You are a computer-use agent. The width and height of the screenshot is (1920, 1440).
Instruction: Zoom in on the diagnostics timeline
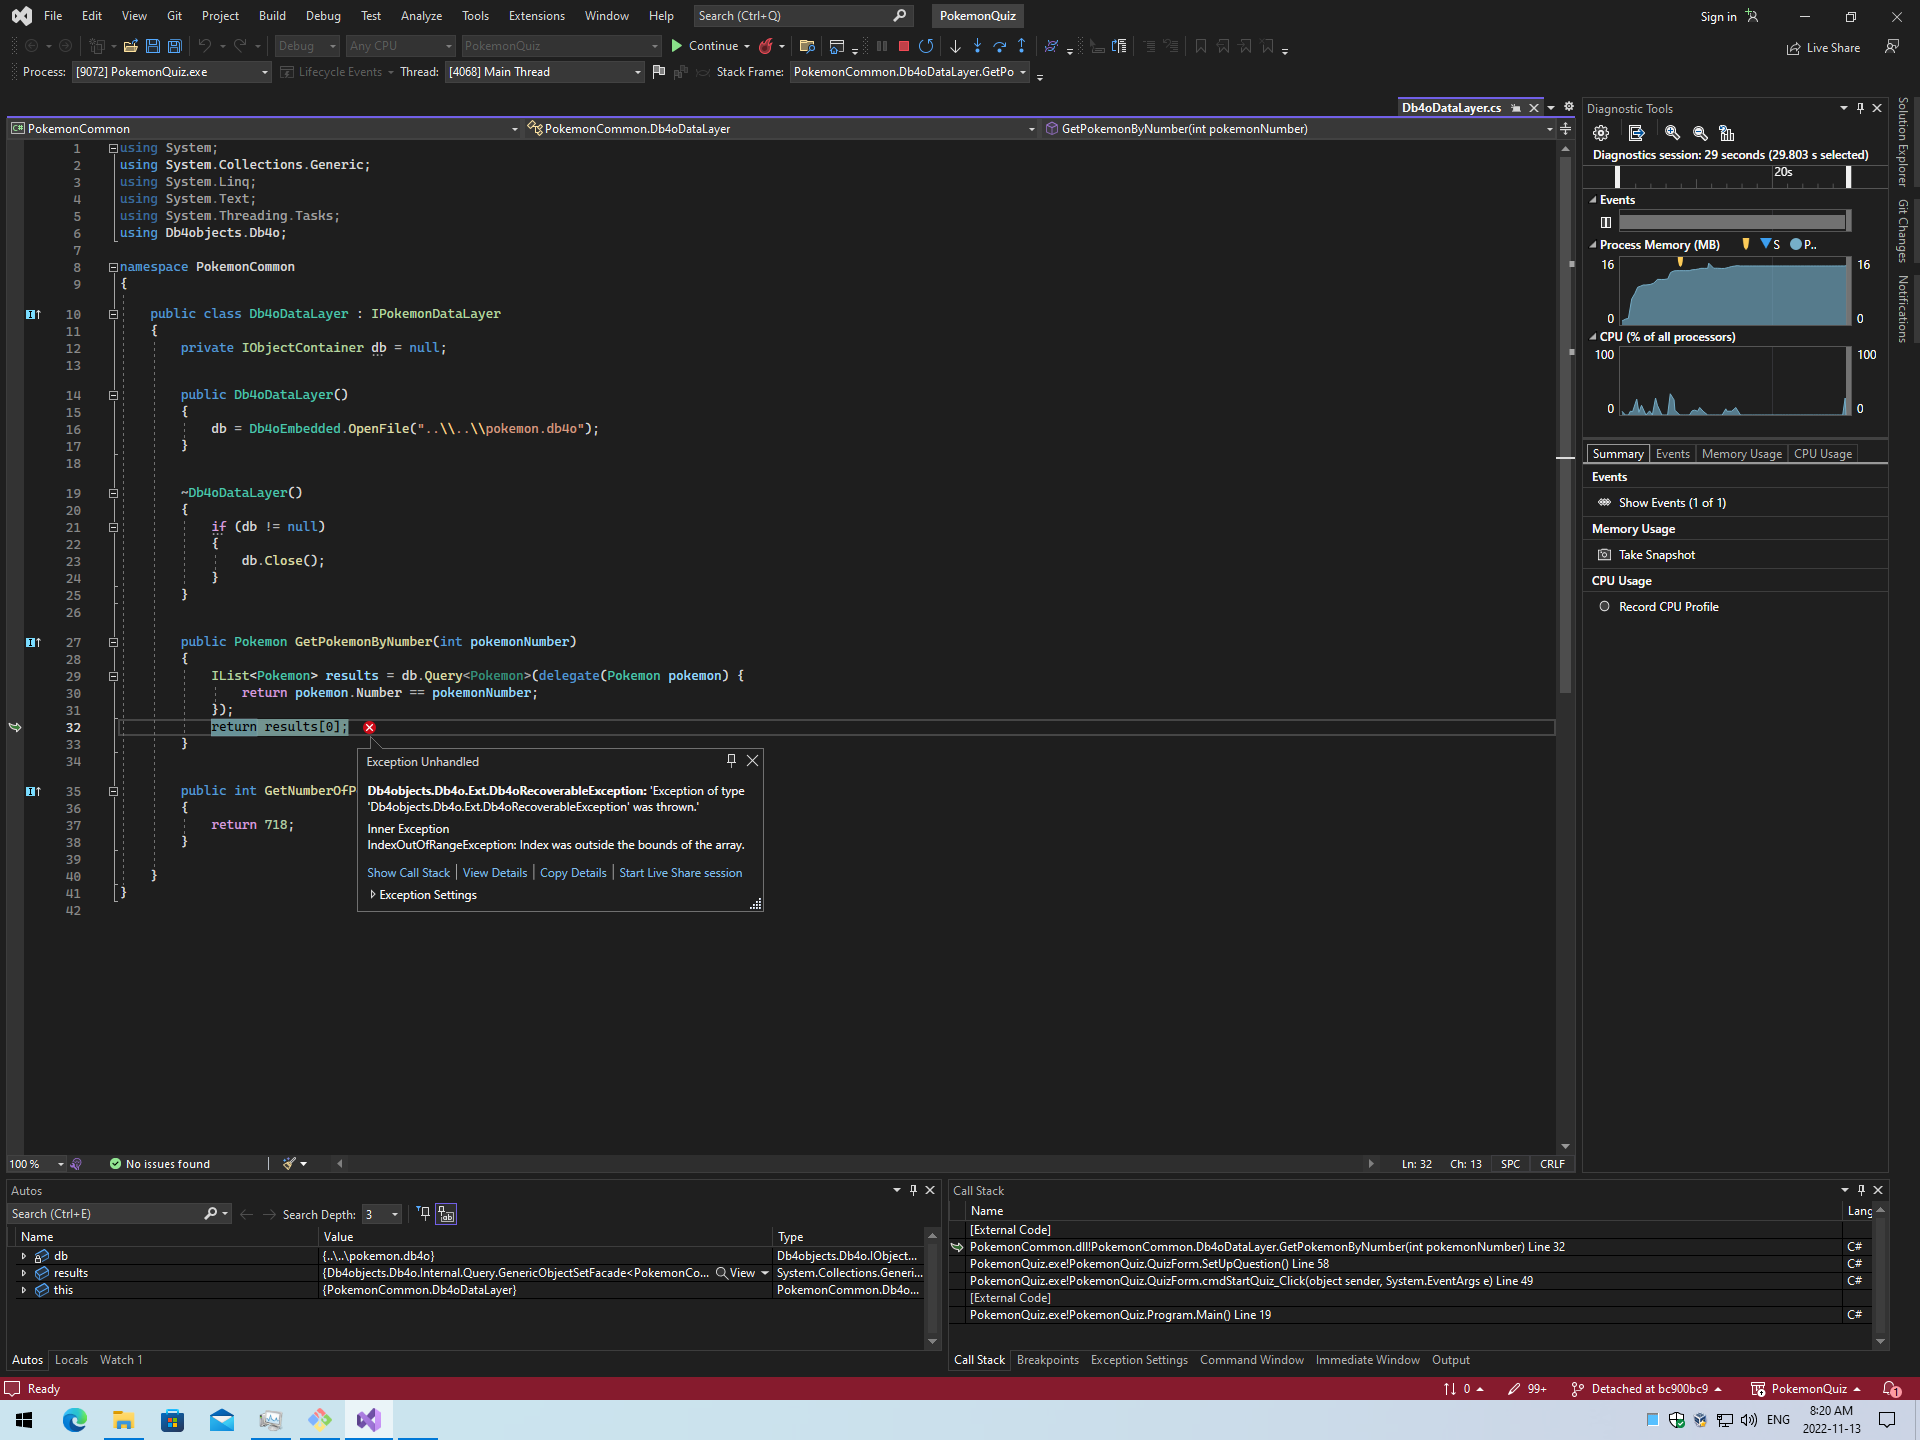(1672, 133)
